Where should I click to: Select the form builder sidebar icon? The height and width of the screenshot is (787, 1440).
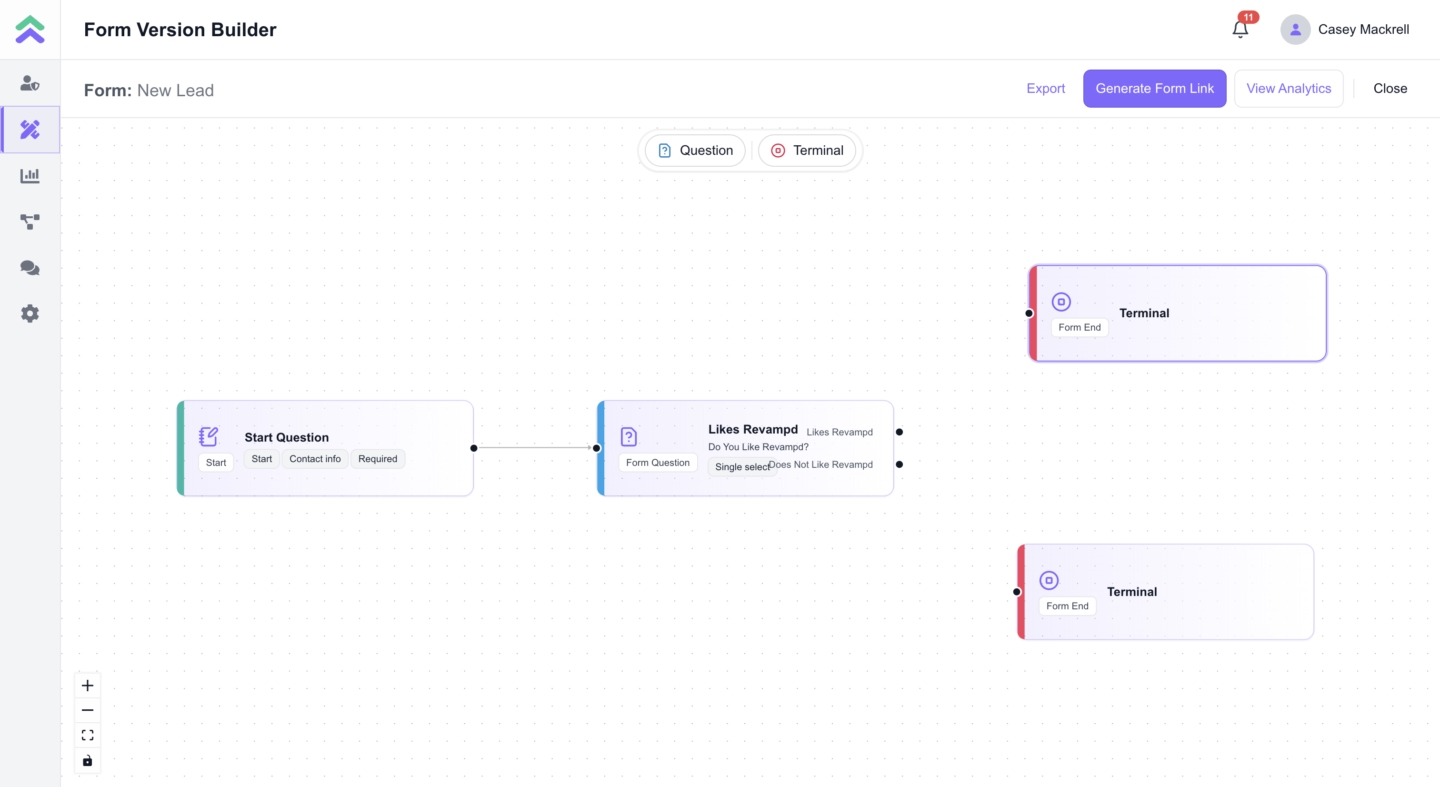[x=30, y=130]
